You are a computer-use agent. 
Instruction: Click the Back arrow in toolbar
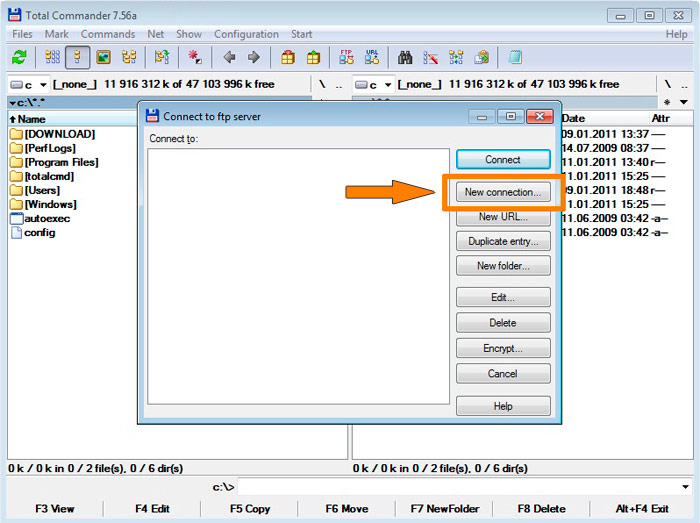pyautogui.click(x=229, y=58)
